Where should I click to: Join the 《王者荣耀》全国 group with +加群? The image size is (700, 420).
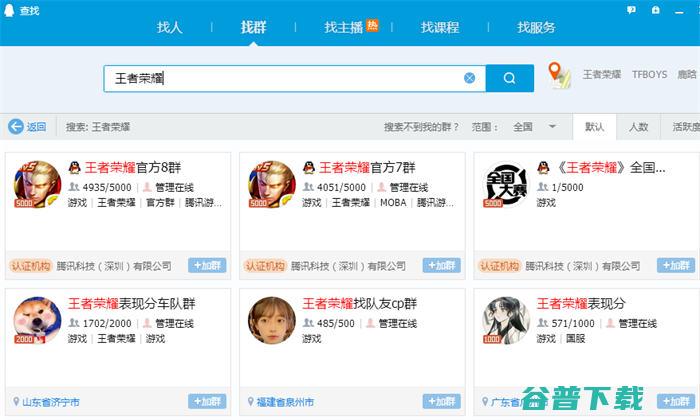tap(676, 266)
